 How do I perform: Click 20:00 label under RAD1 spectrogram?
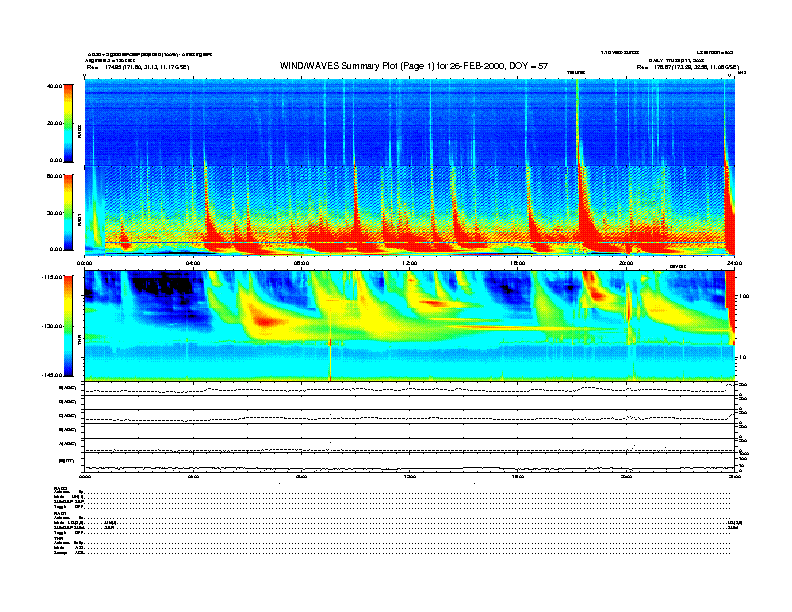[626, 263]
